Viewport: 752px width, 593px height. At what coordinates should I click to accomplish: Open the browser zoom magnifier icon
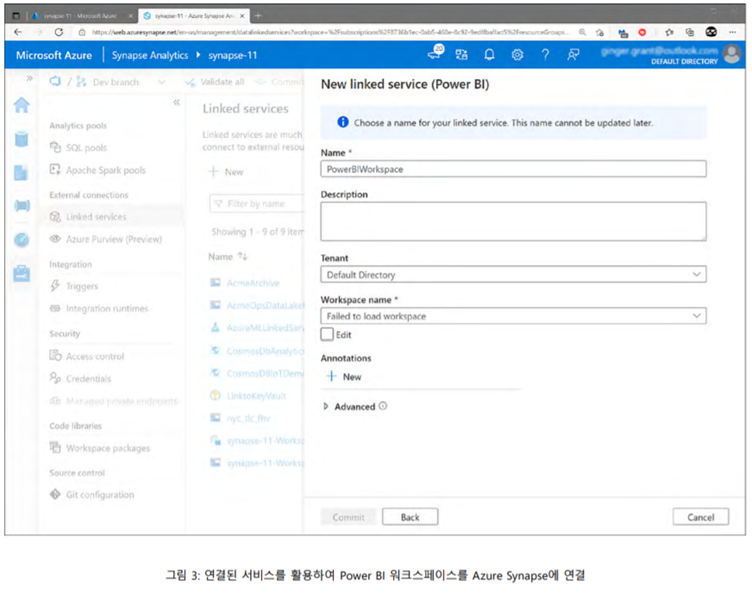point(582,32)
